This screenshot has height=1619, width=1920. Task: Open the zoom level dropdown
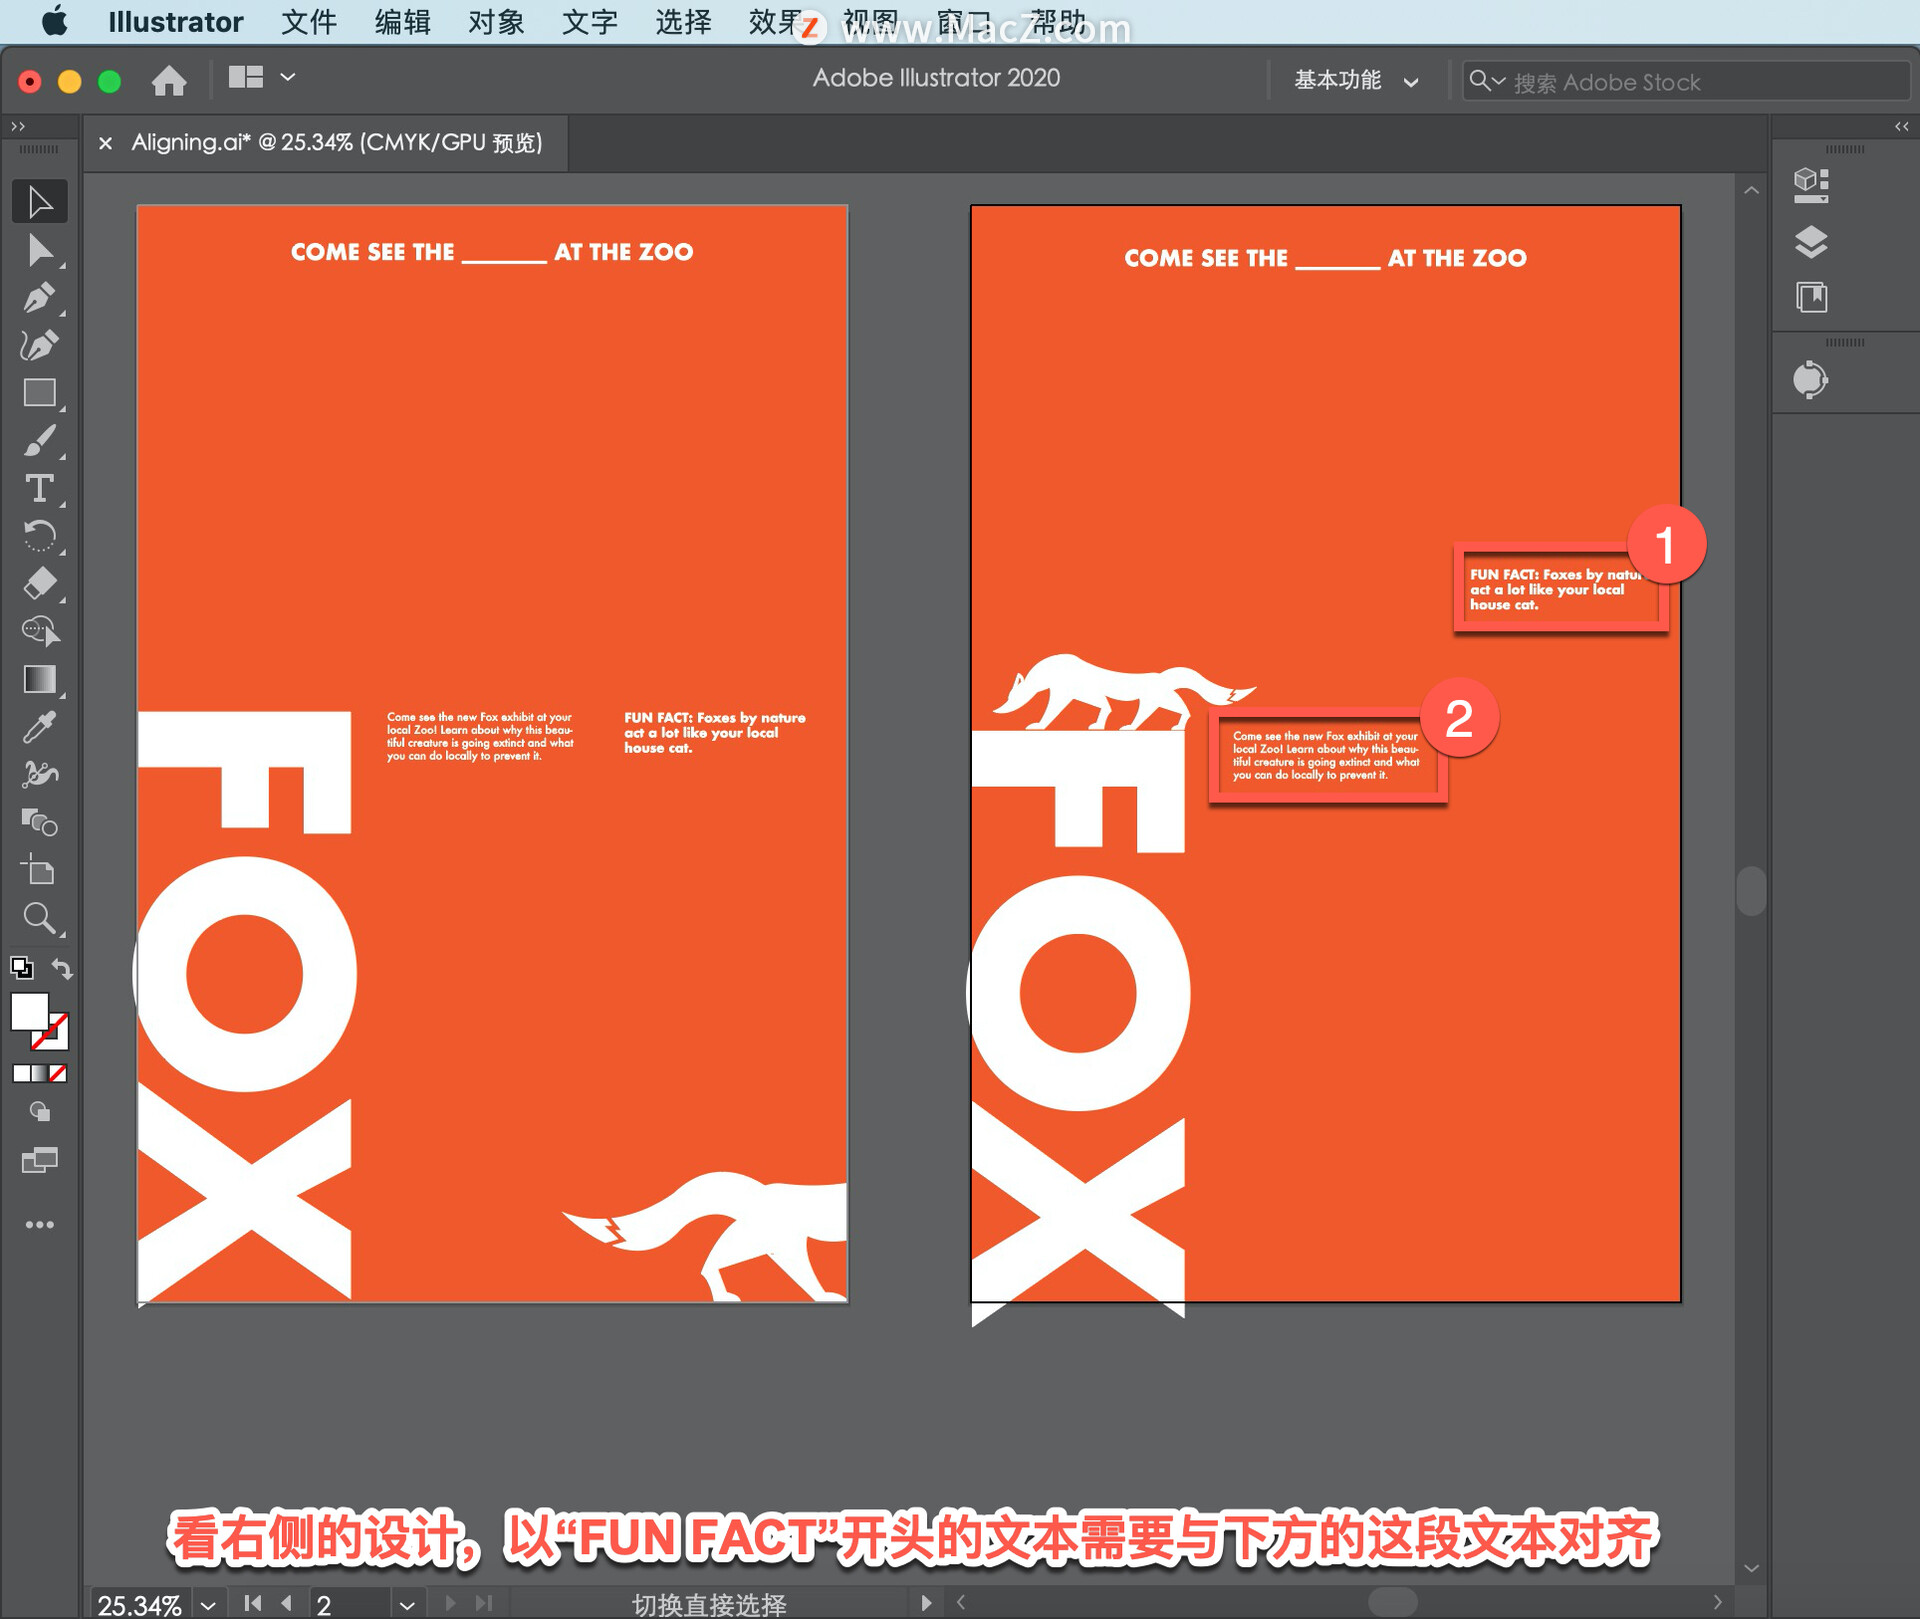tap(208, 1605)
